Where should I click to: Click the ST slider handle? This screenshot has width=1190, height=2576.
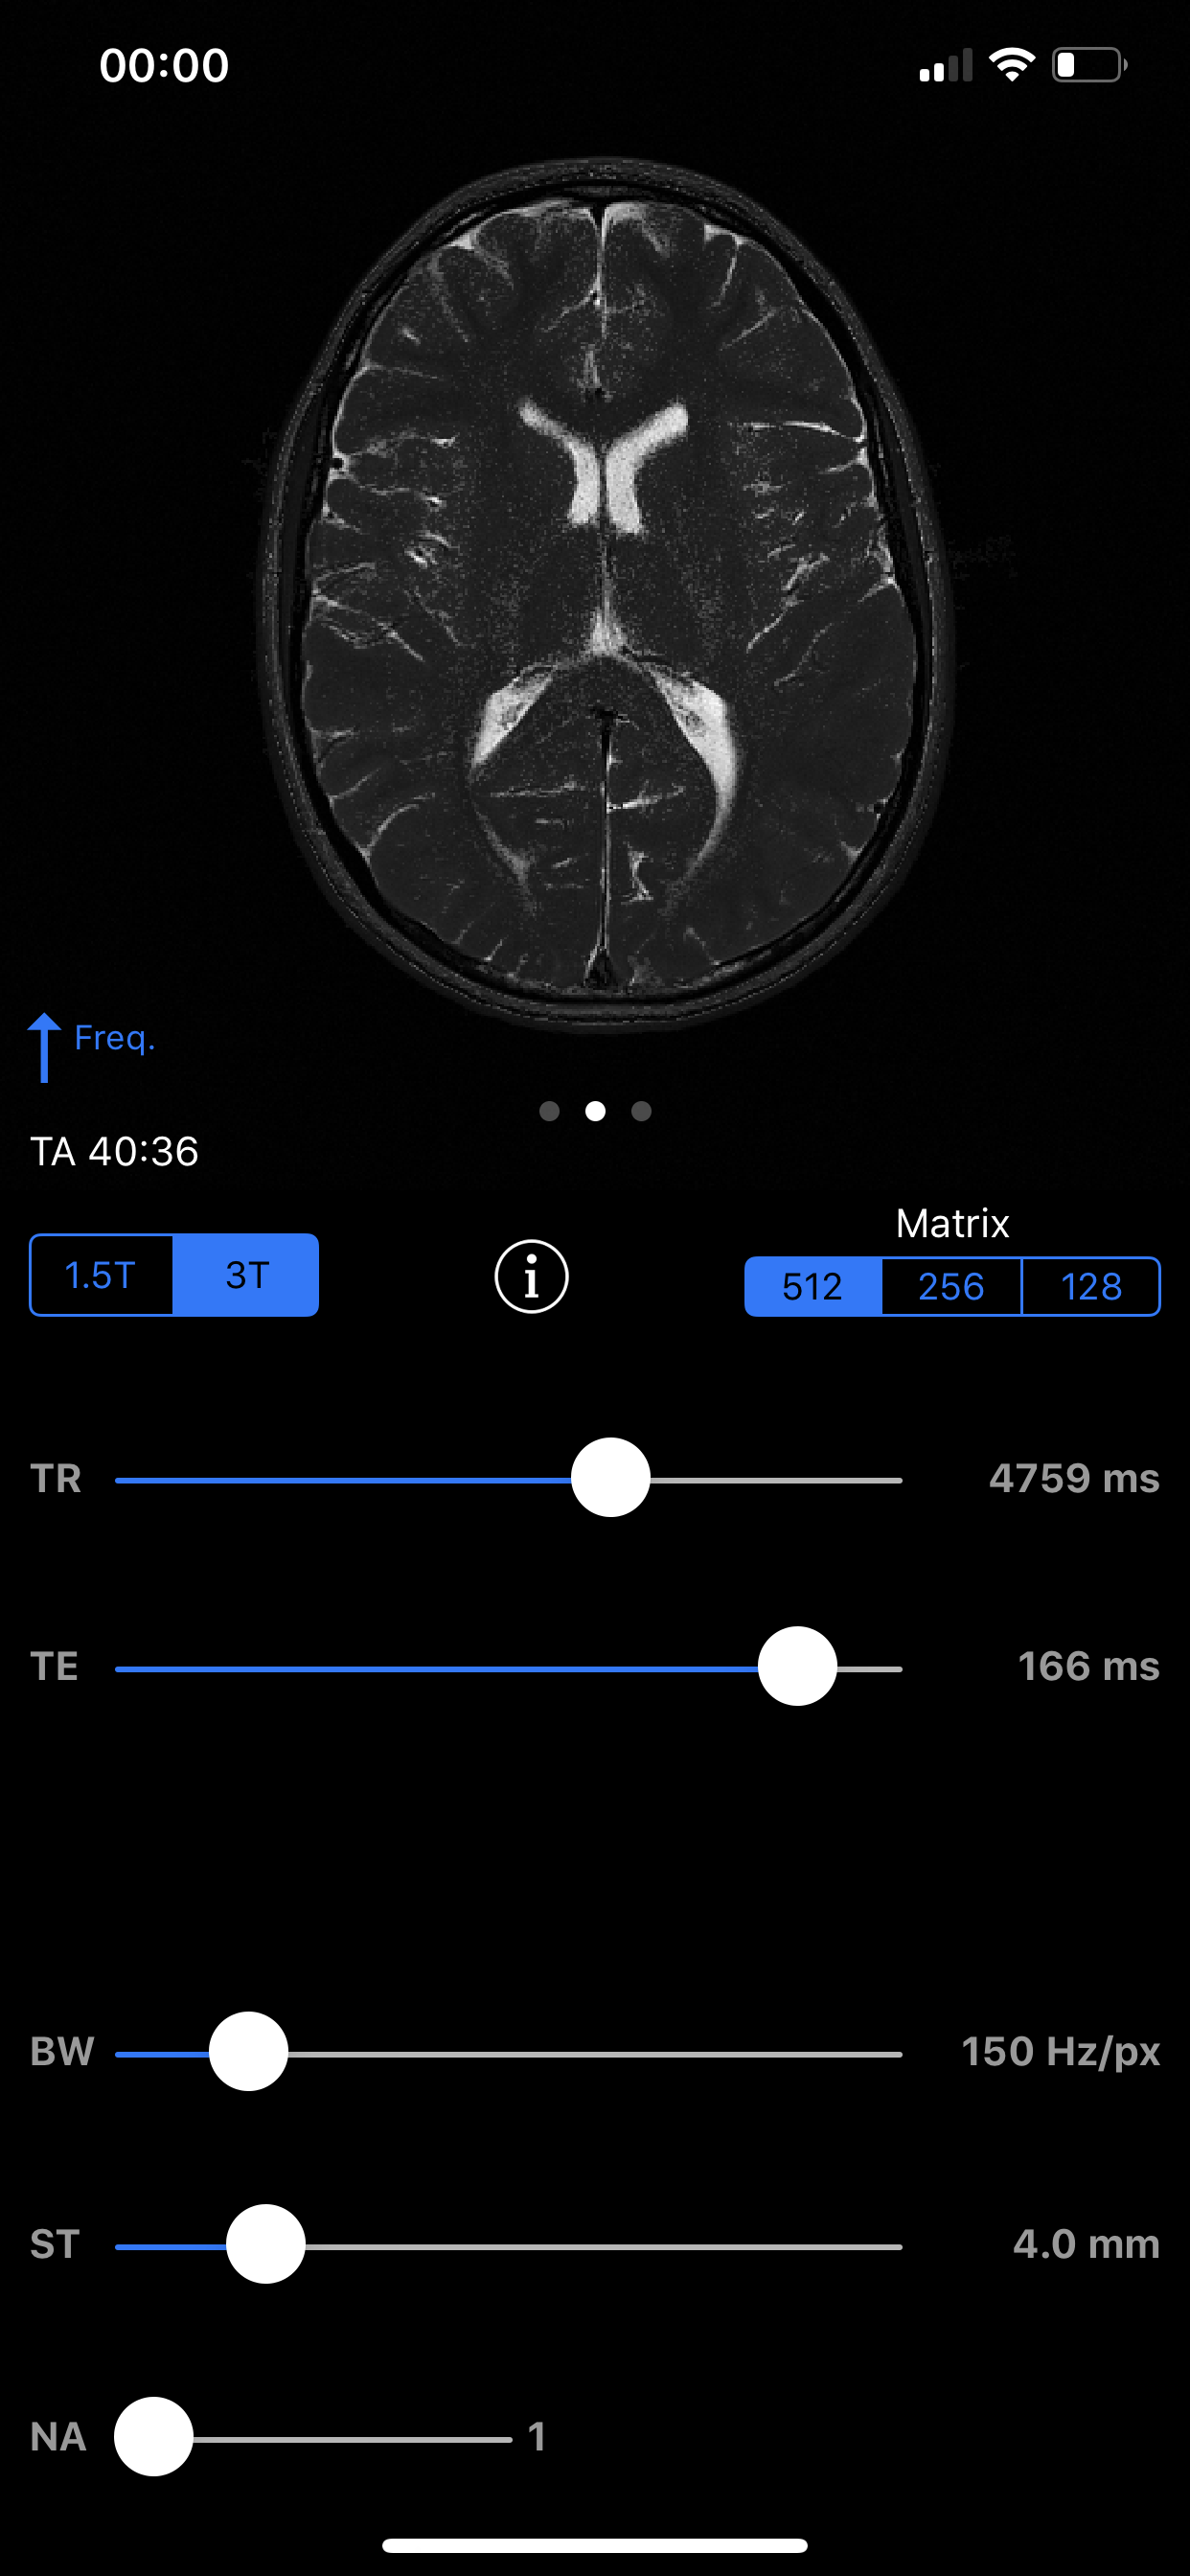click(x=265, y=2244)
